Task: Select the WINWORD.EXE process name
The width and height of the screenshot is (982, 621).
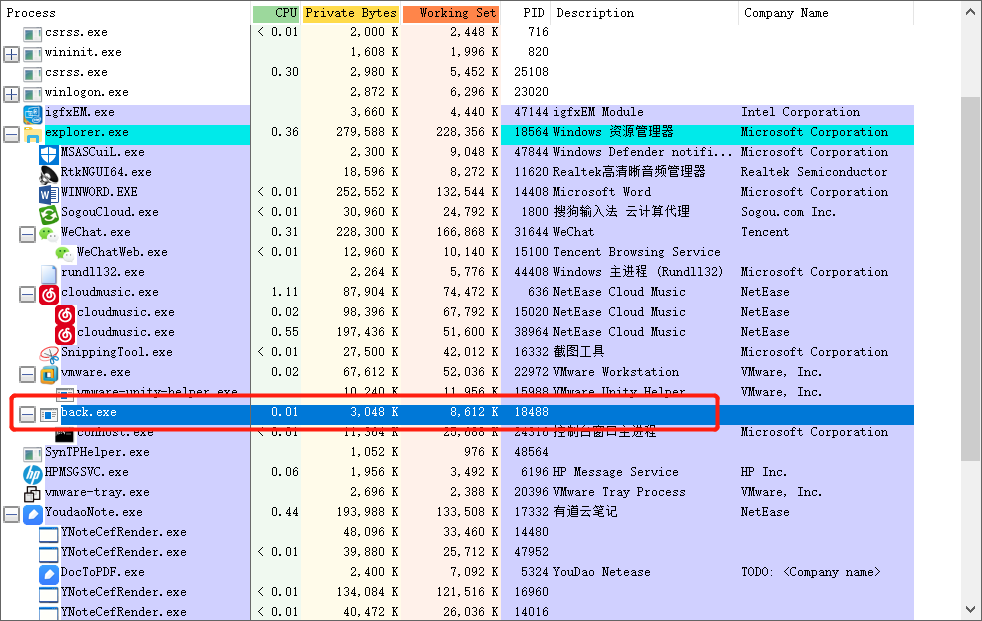Action: pyautogui.click(x=99, y=192)
